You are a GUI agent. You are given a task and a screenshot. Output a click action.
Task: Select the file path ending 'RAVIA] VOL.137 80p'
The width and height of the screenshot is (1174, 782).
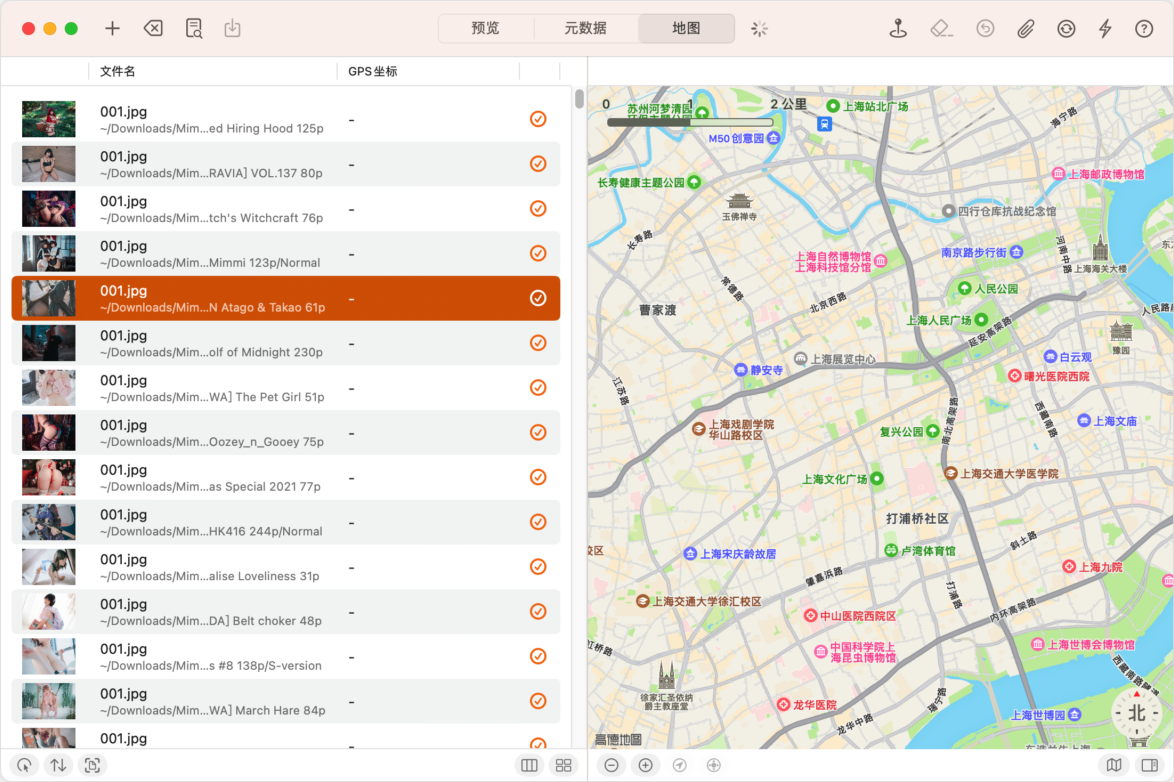pos(211,173)
